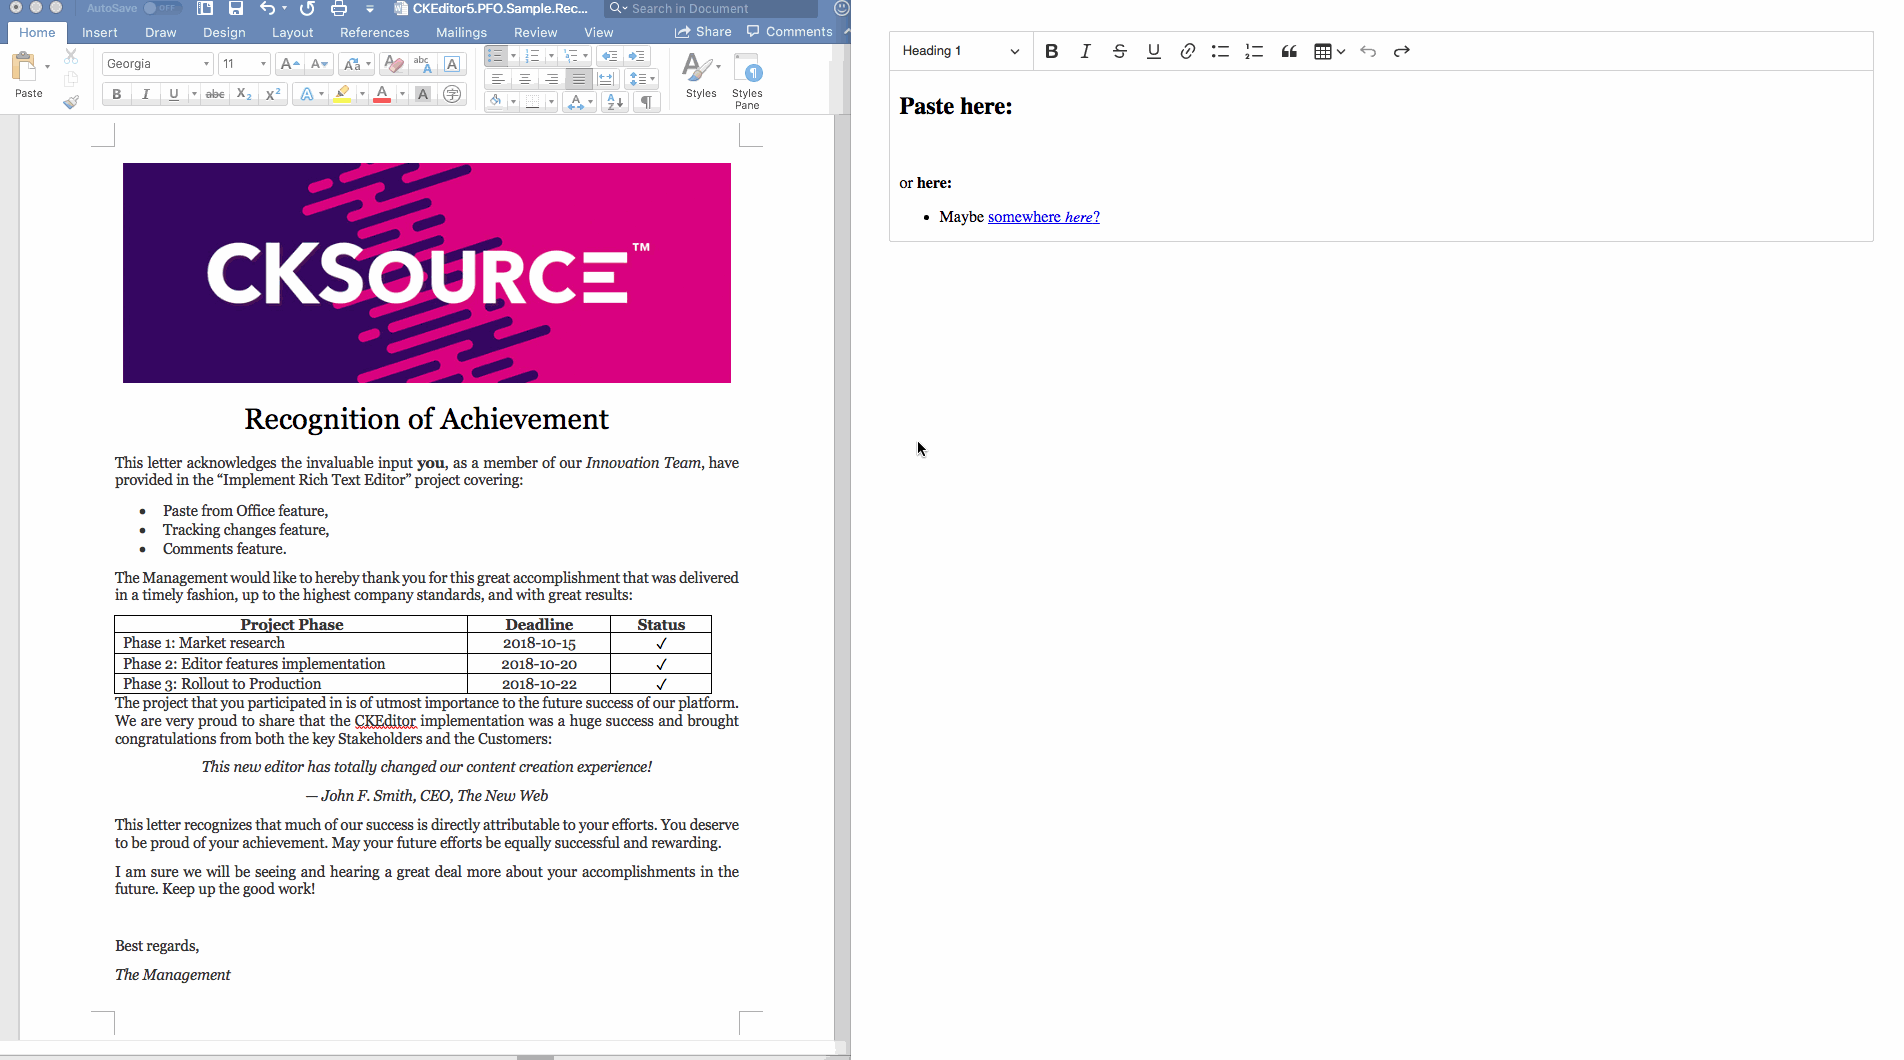Viewport: 1904px width, 1060px height.
Task: Click the enclosed characters icon in Word
Action: point(453,94)
